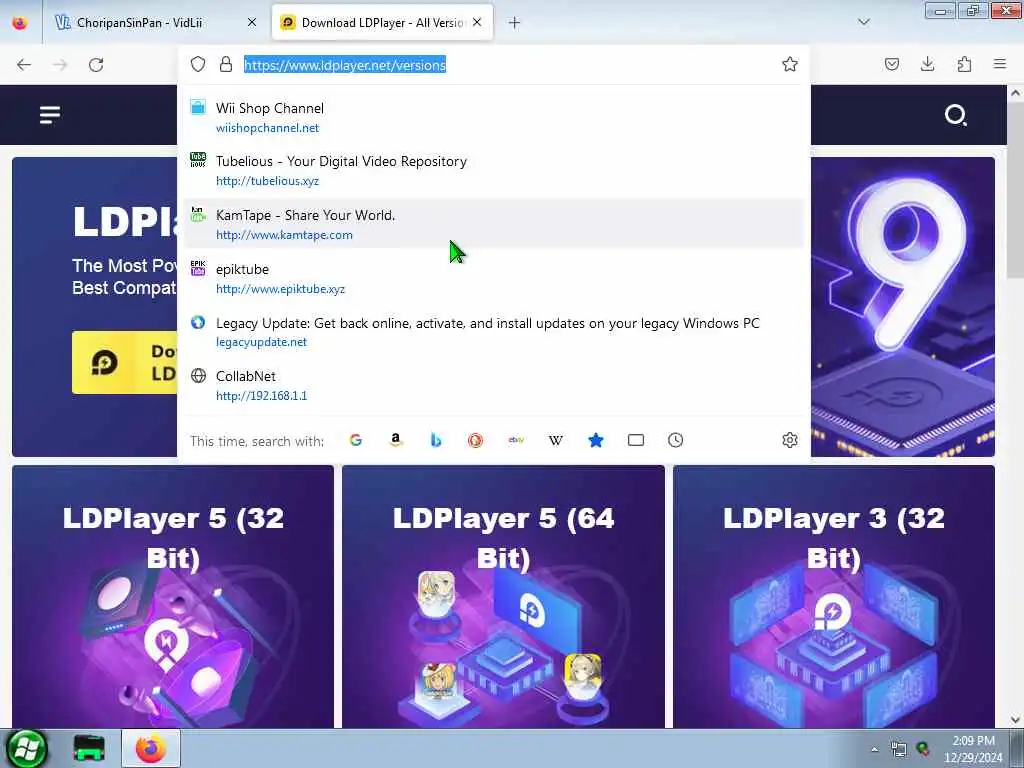Viewport: 1024px width, 768px height.
Task: Show hidden system tray icons arrow
Action: pyautogui.click(x=874, y=750)
